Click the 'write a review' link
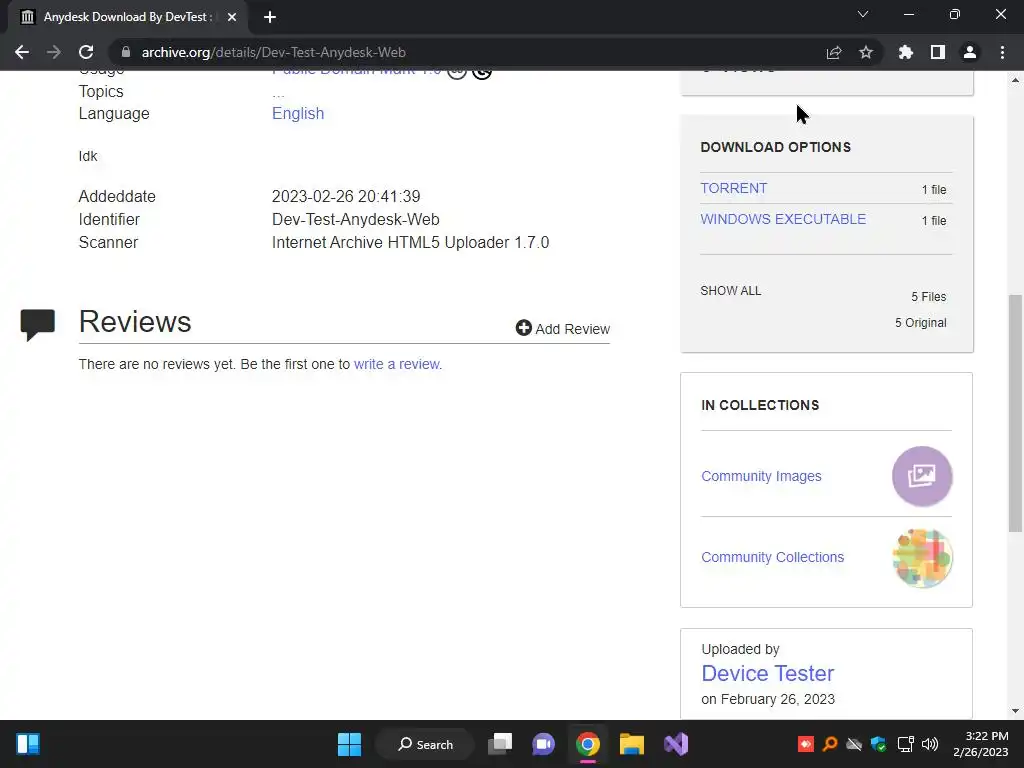This screenshot has width=1024, height=768. 397,364
